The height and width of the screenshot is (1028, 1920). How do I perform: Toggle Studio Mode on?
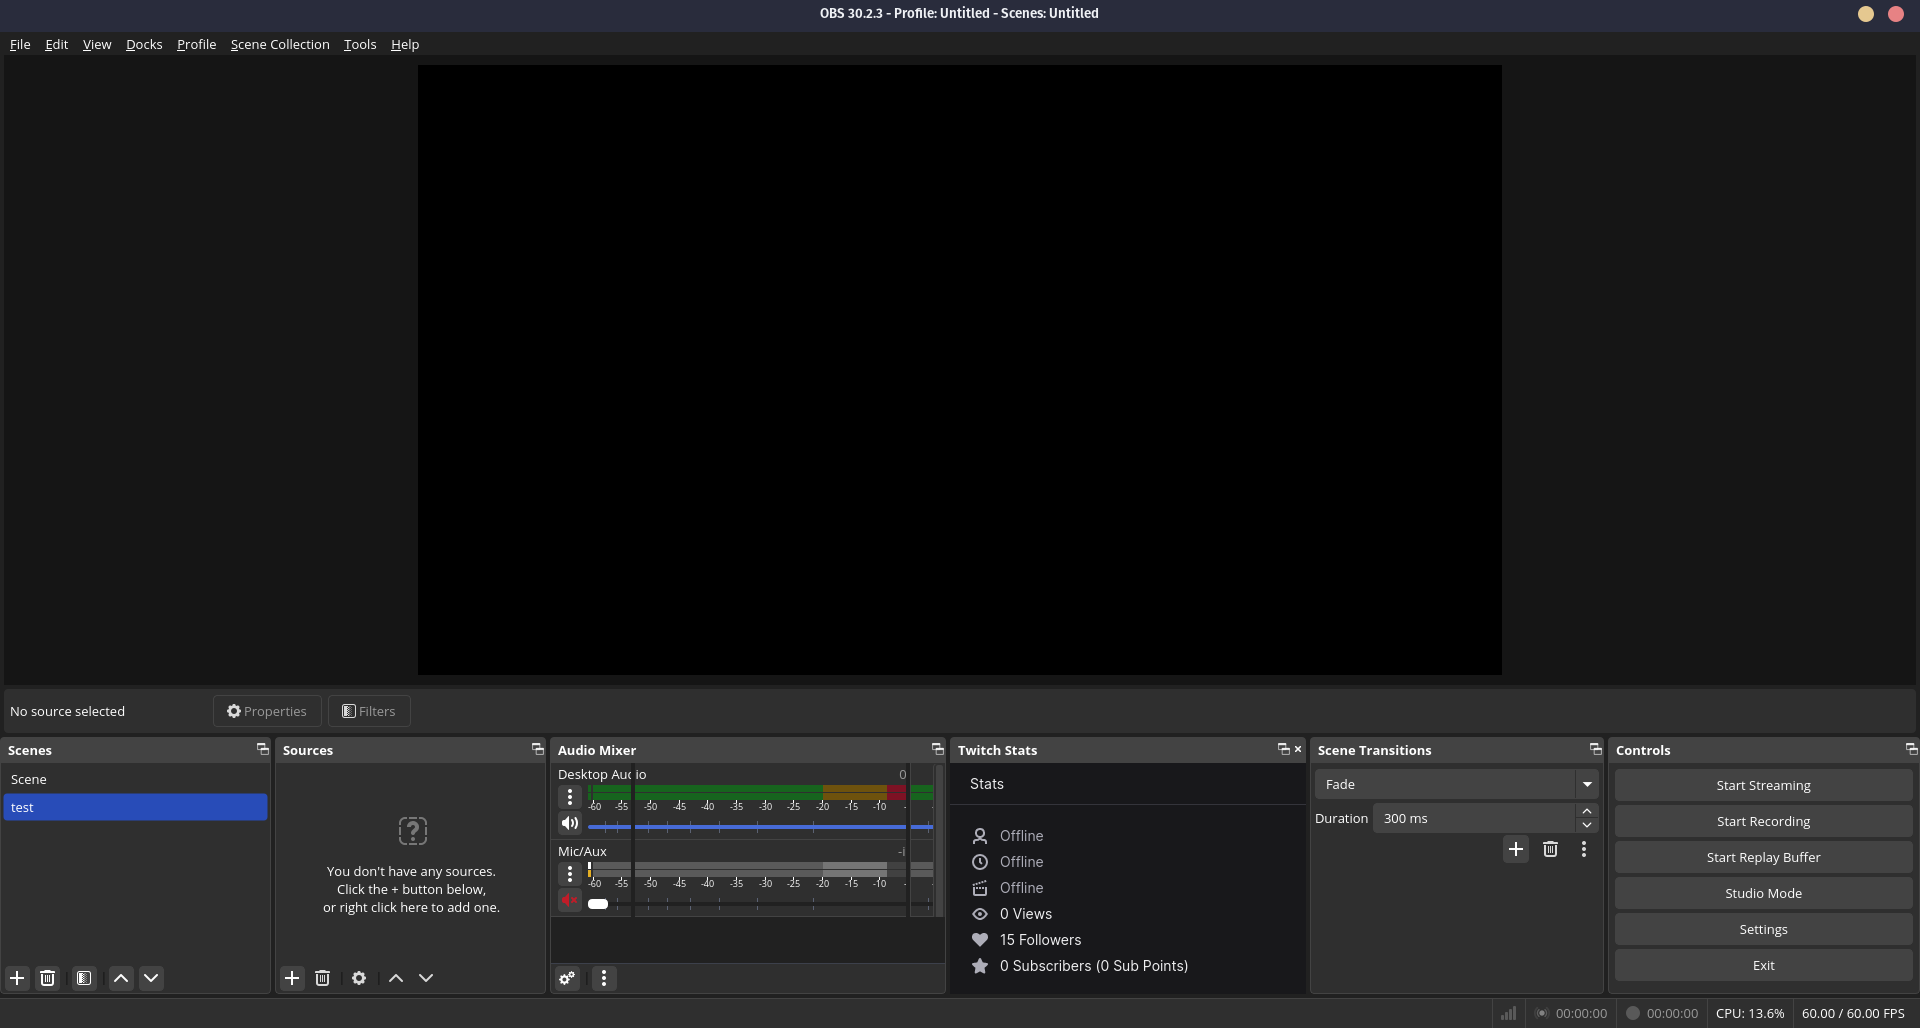(1763, 893)
